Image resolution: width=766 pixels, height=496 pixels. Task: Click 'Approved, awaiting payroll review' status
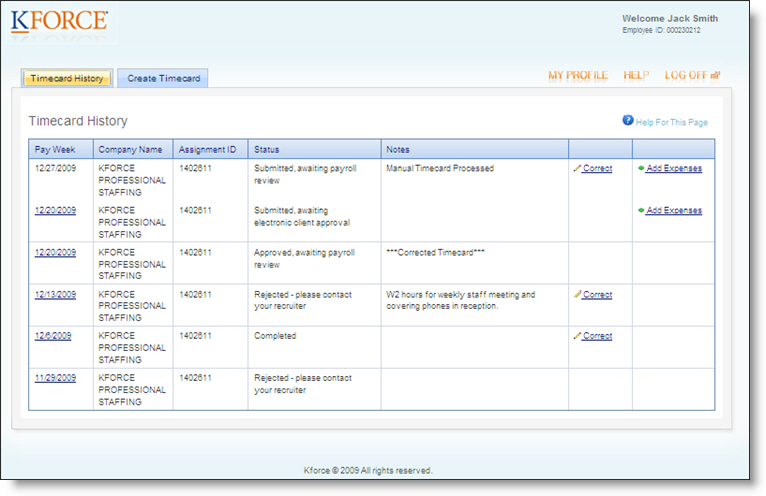[304, 258]
